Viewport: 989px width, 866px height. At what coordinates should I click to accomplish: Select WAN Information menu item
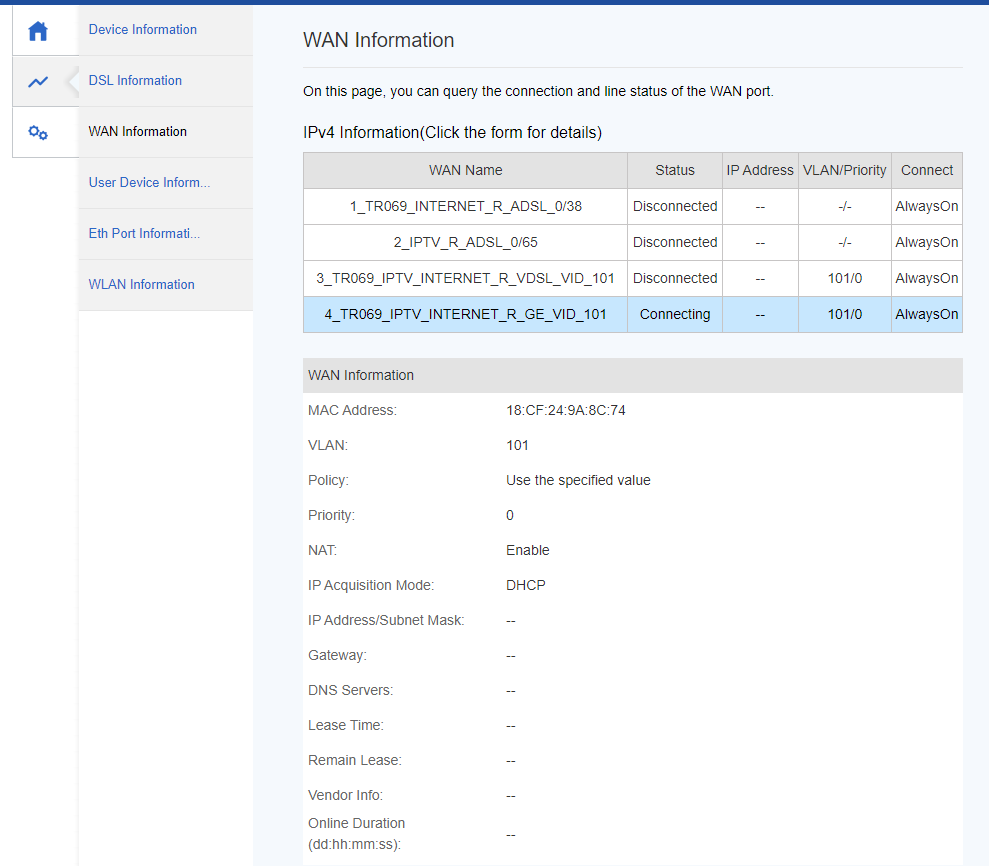click(138, 132)
